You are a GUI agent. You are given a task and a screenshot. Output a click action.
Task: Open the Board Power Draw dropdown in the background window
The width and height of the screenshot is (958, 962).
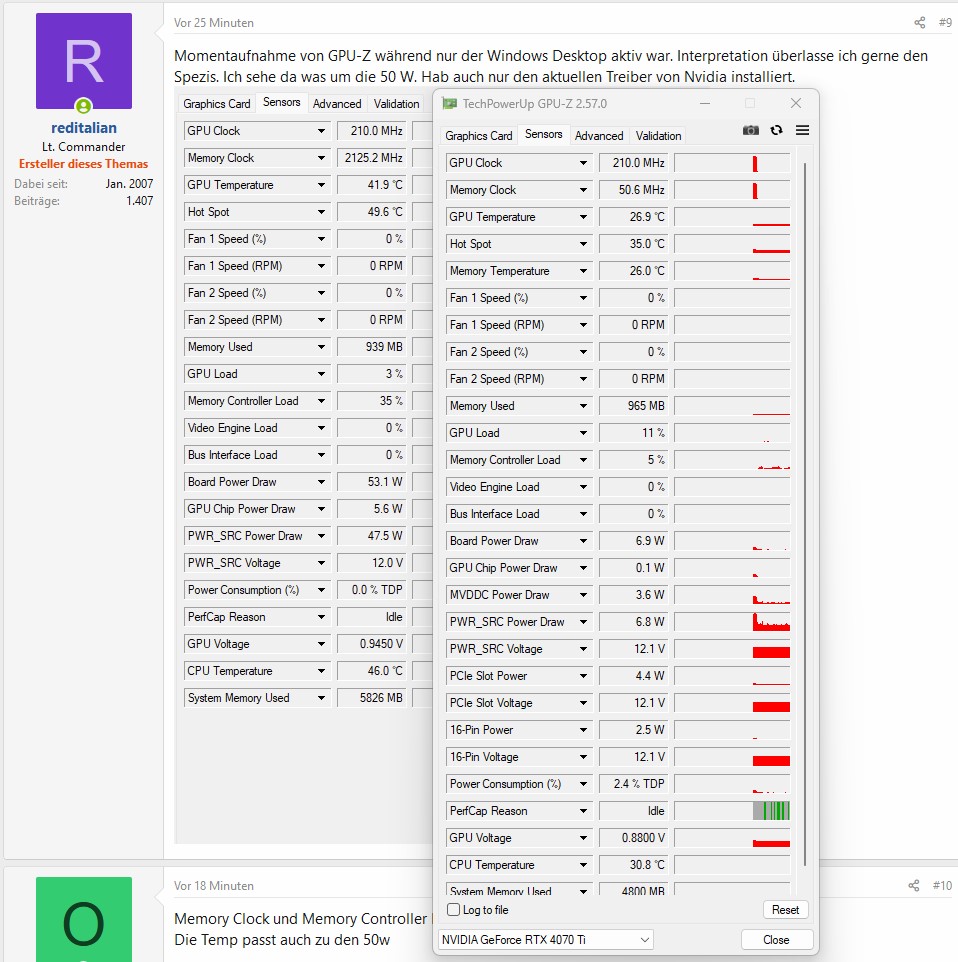tap(321, 482)
